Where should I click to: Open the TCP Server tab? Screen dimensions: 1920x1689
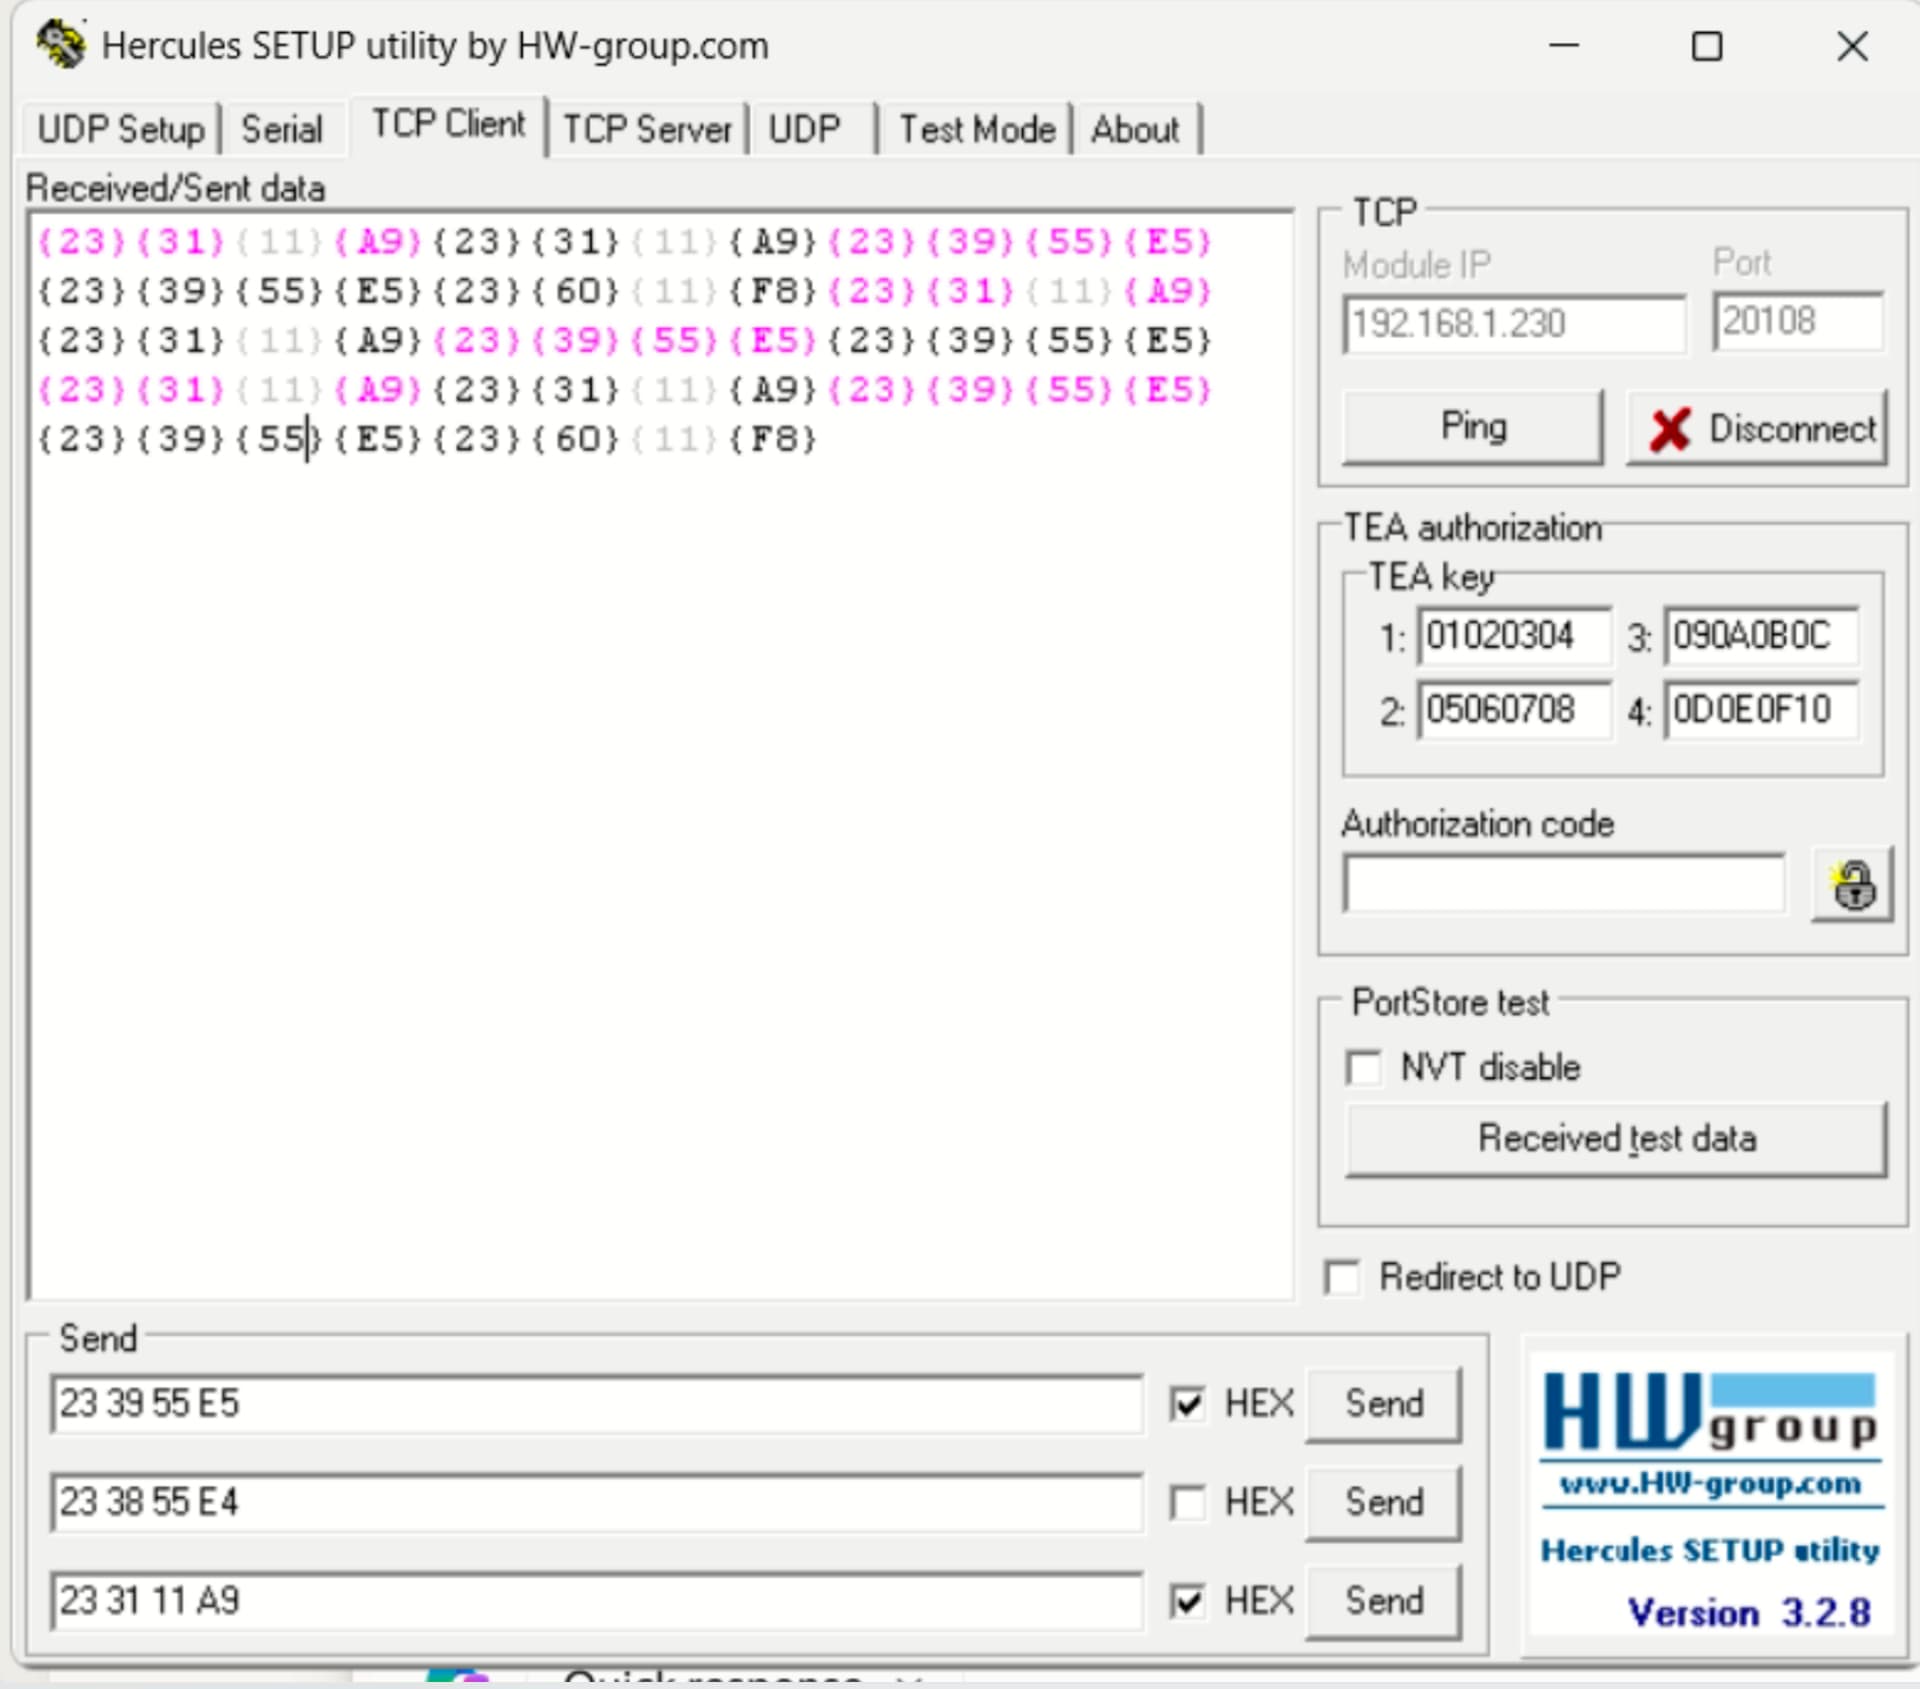pos(647,130)
